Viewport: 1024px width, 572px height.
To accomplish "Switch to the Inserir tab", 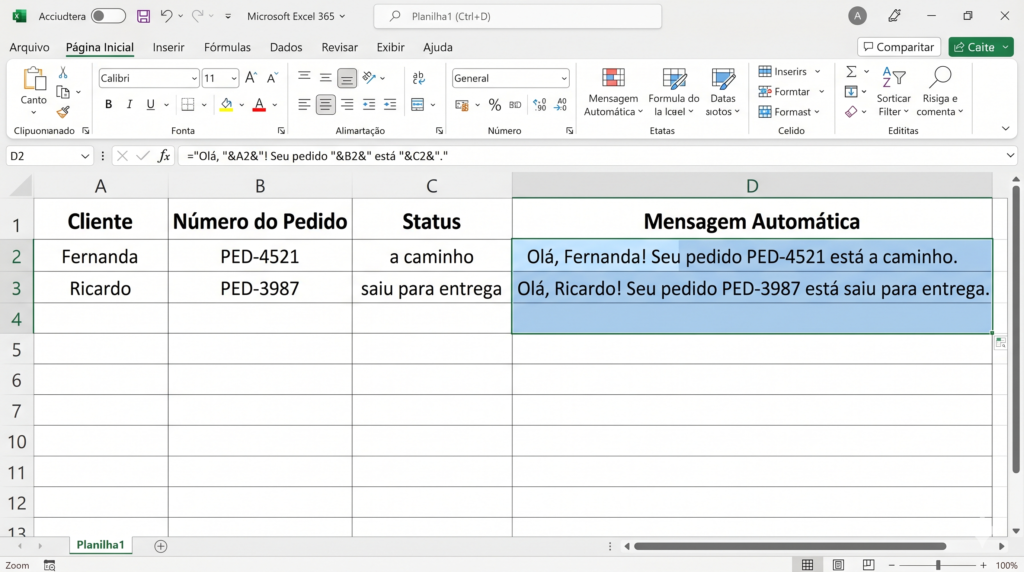I will [x=168, y=47].
